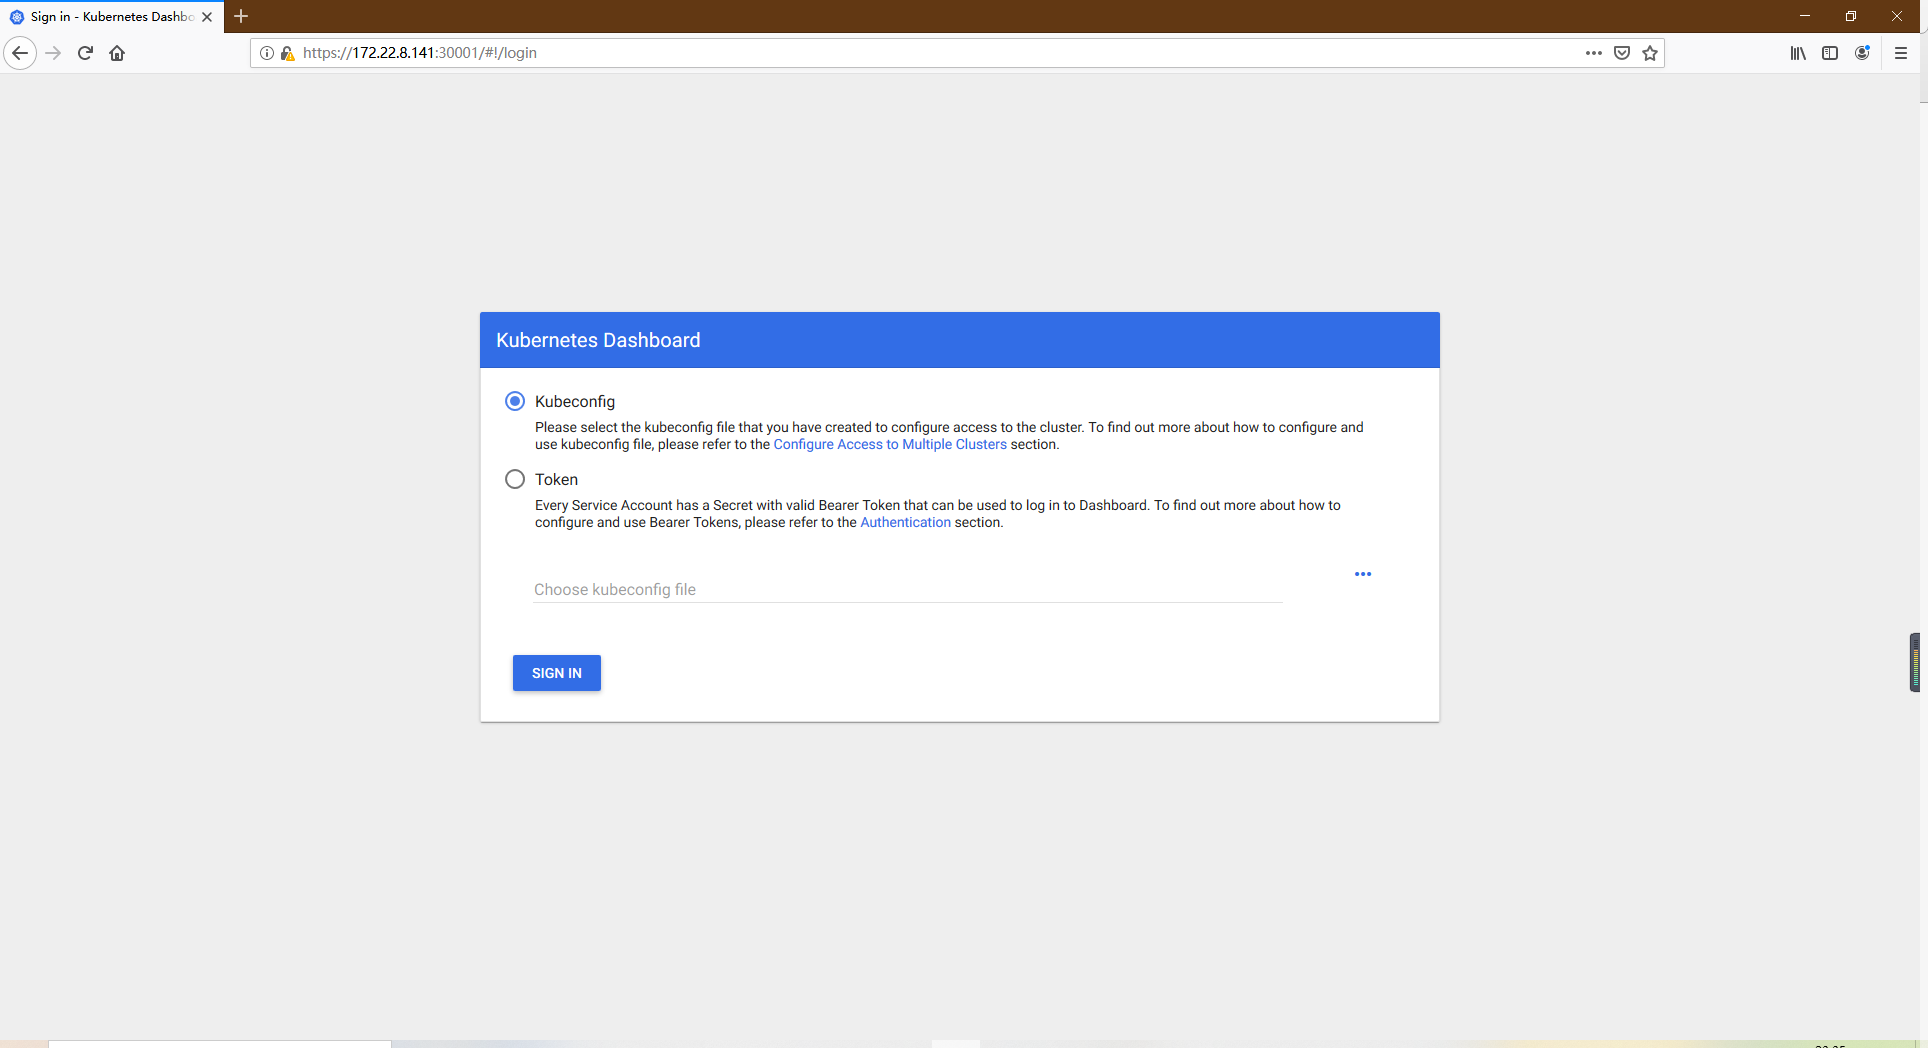Viewport: 1928px width, 1048px height.
Task: Open the Authentication documentation link
Action: click(905, 522)
